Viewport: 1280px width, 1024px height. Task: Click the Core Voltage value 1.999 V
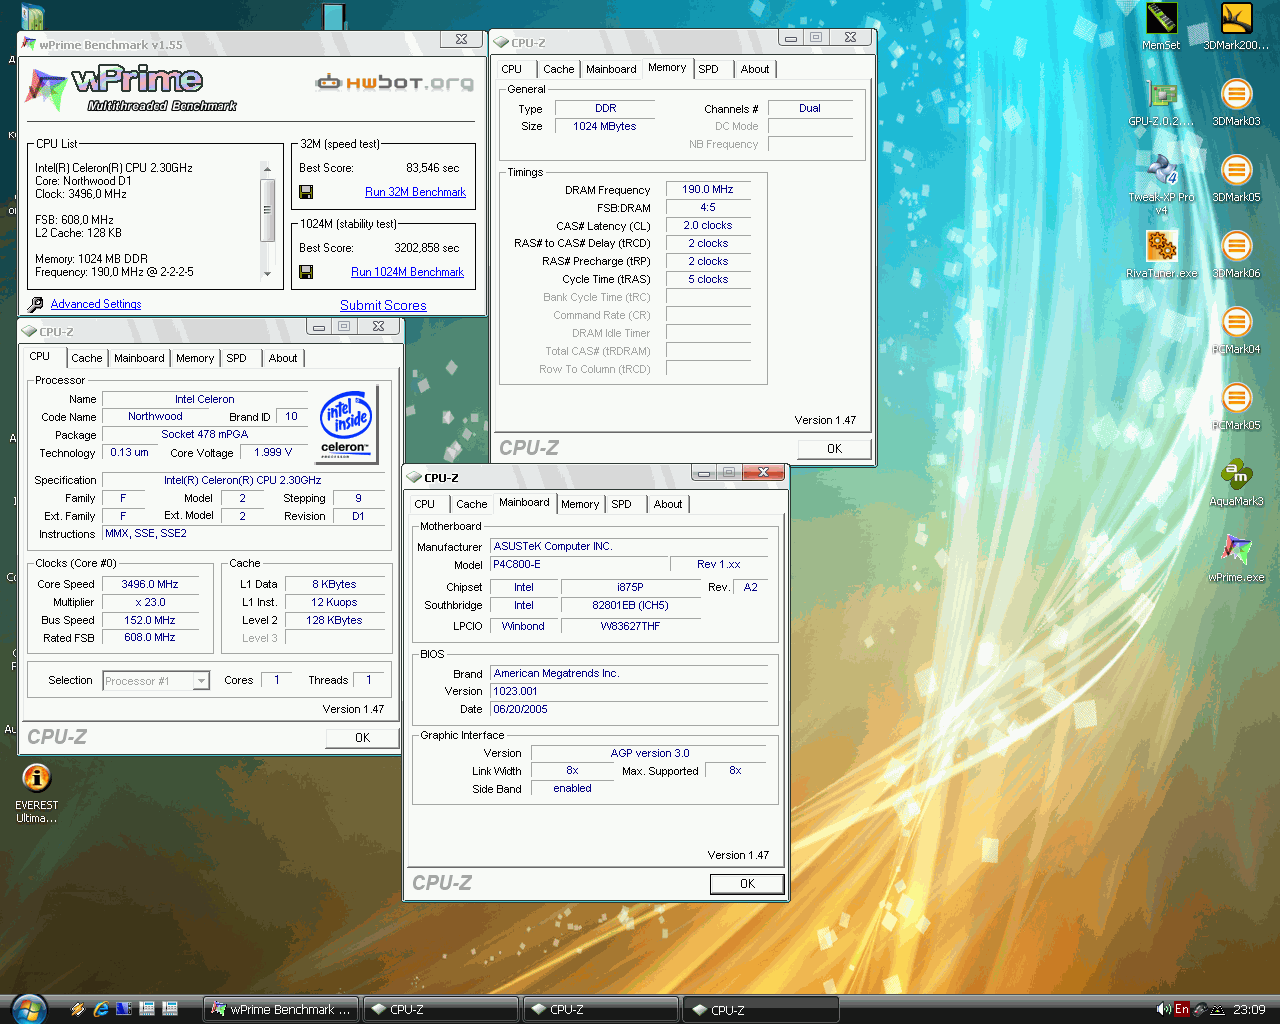[273, 452]
